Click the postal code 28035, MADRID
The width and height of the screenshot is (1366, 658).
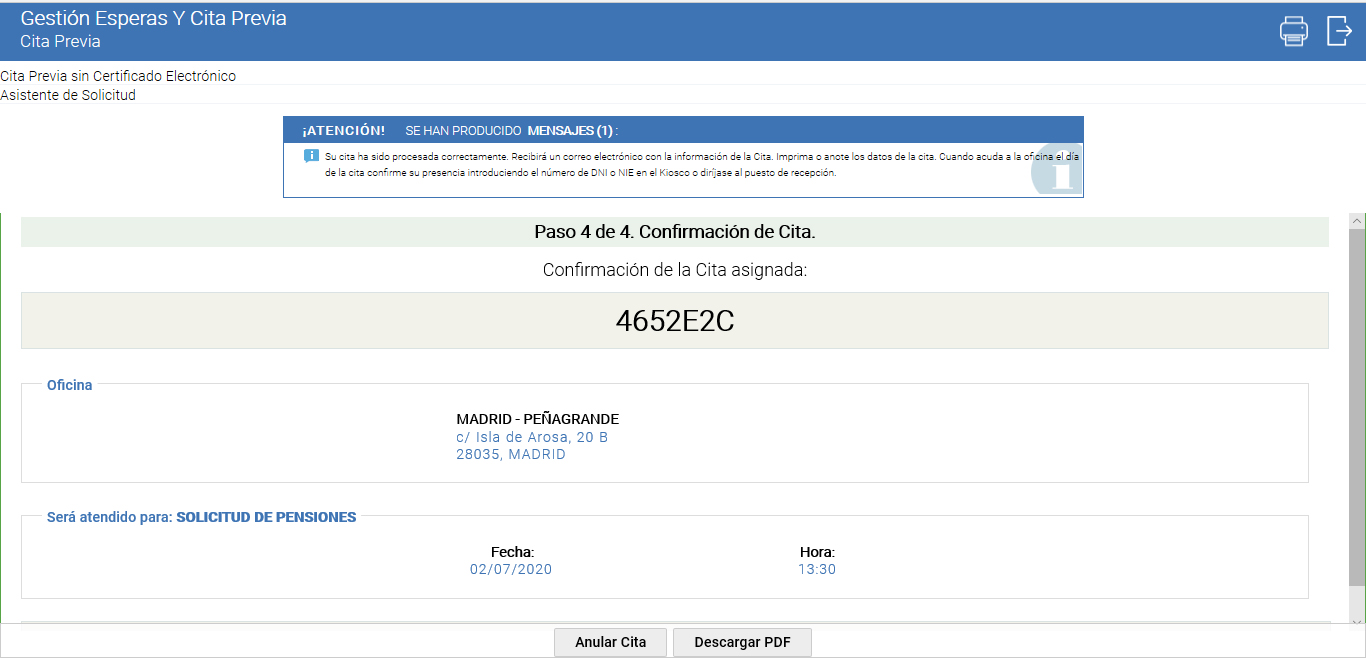pos(511,454)
